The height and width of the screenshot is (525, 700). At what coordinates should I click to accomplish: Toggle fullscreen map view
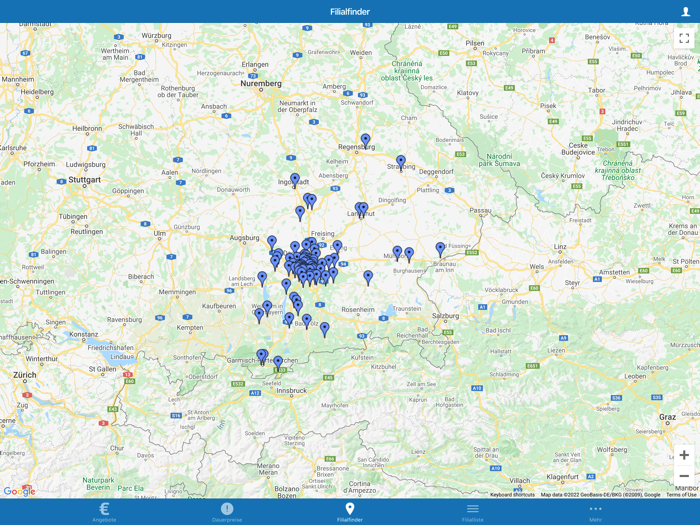point(684,38)
